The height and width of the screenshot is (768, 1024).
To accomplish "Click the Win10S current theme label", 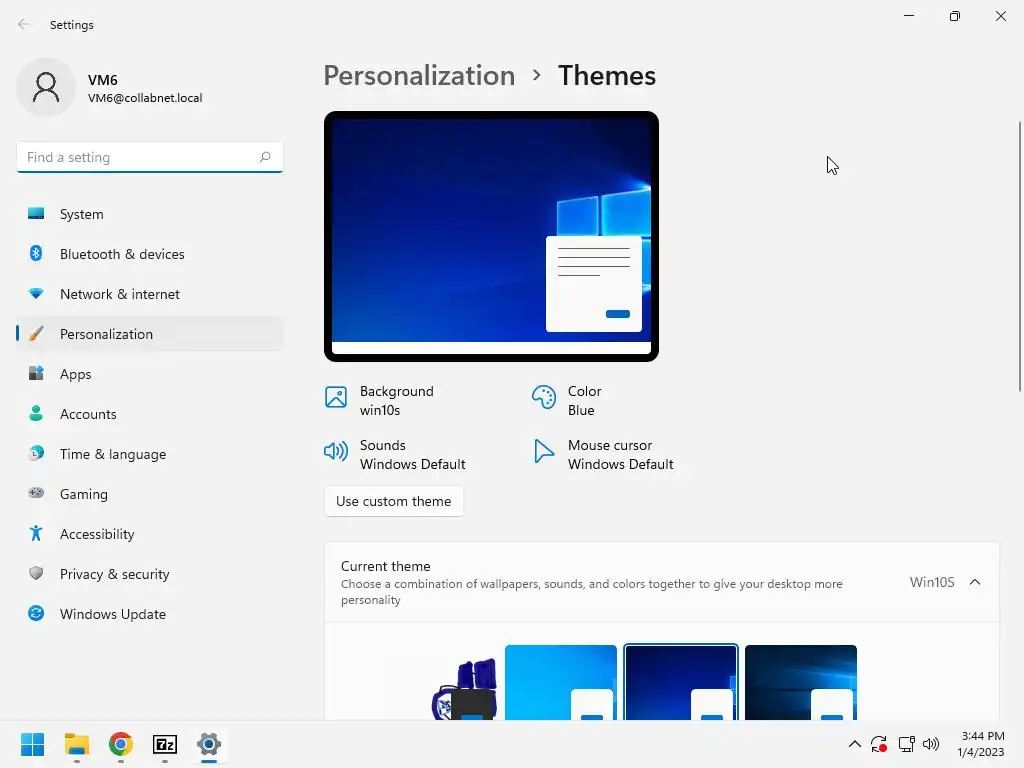I will click(932, 582).
